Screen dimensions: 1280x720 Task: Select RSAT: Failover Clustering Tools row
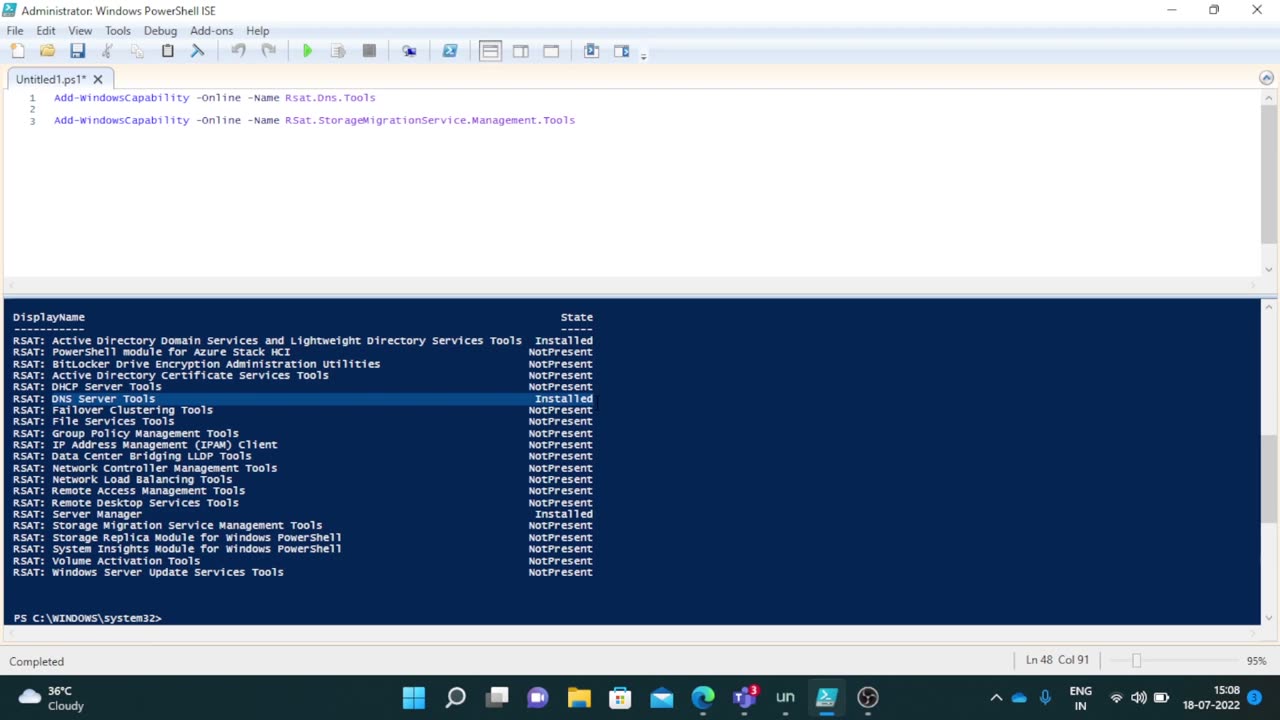303,410
